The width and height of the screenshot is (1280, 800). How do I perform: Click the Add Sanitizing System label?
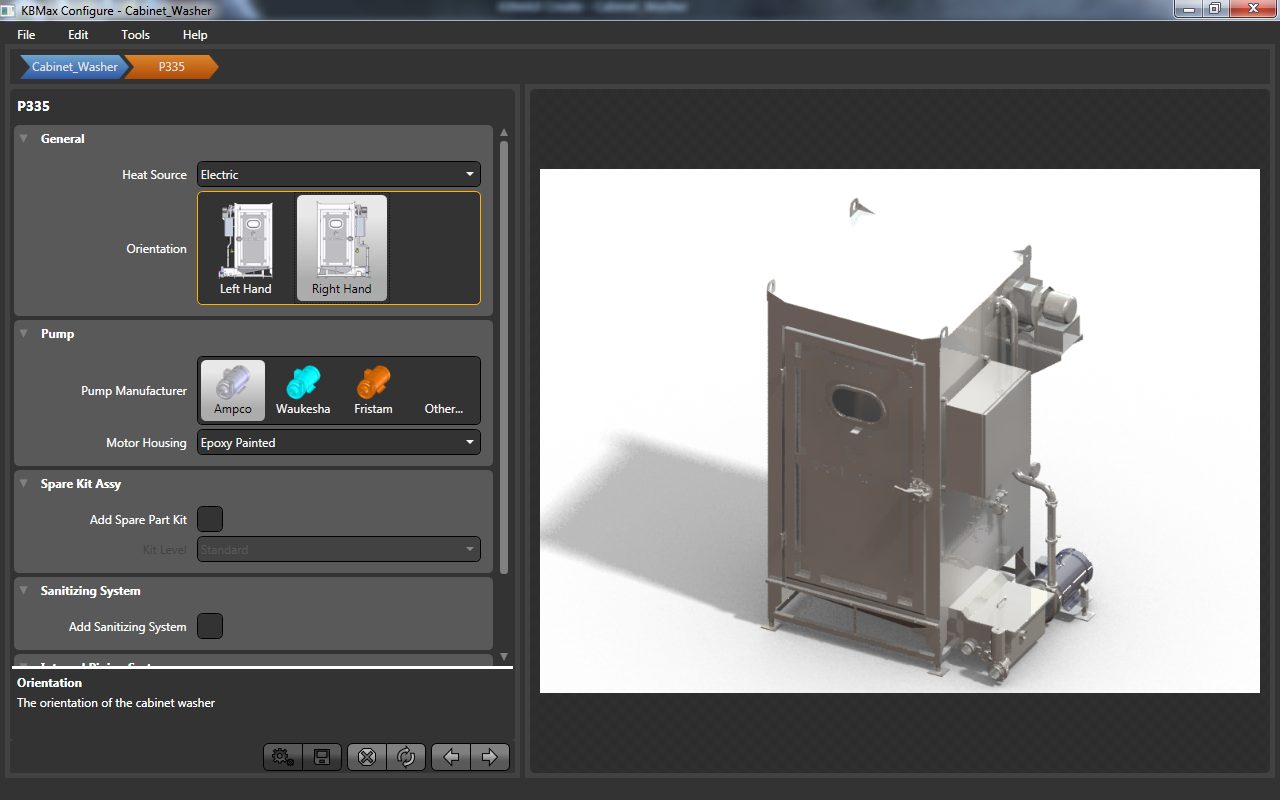click(128, 627)
